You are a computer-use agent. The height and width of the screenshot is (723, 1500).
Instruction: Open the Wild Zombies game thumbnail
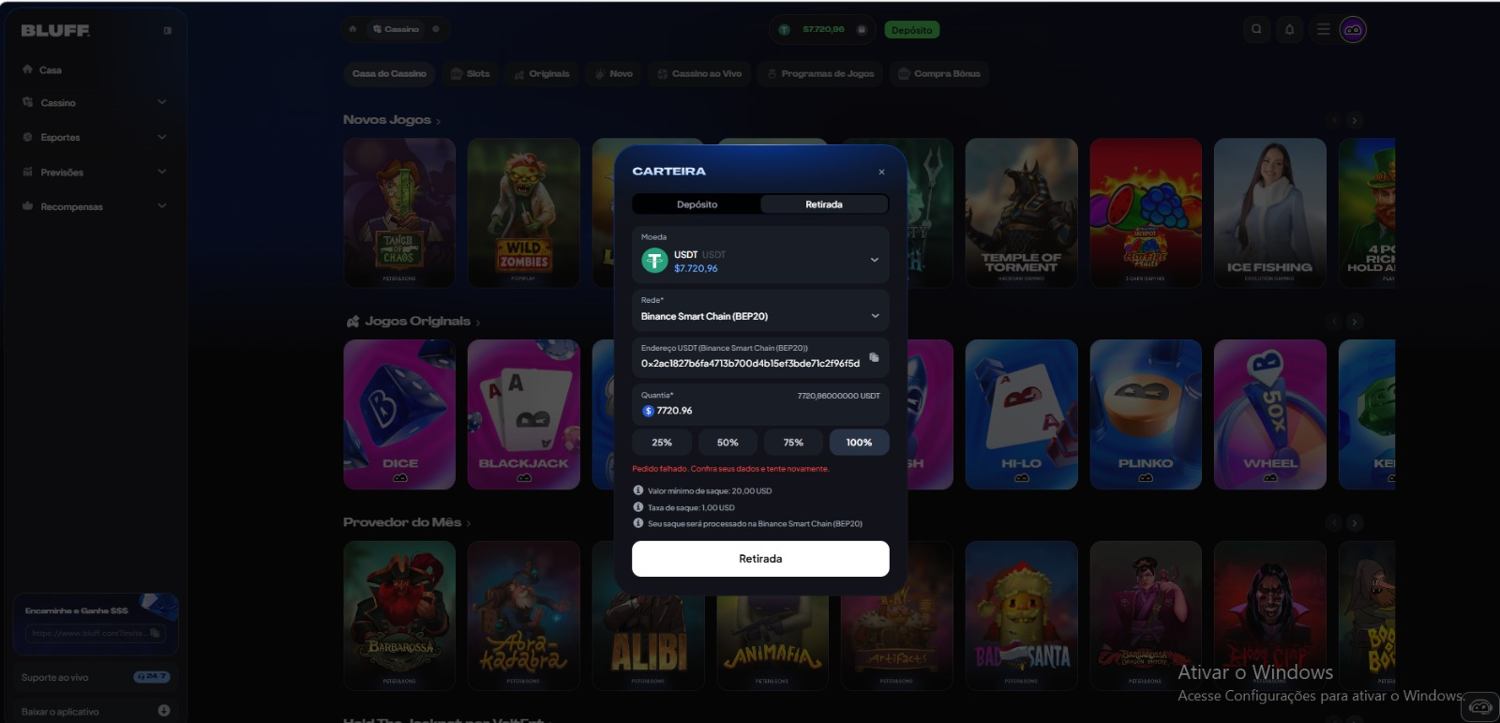click(524, 213)
